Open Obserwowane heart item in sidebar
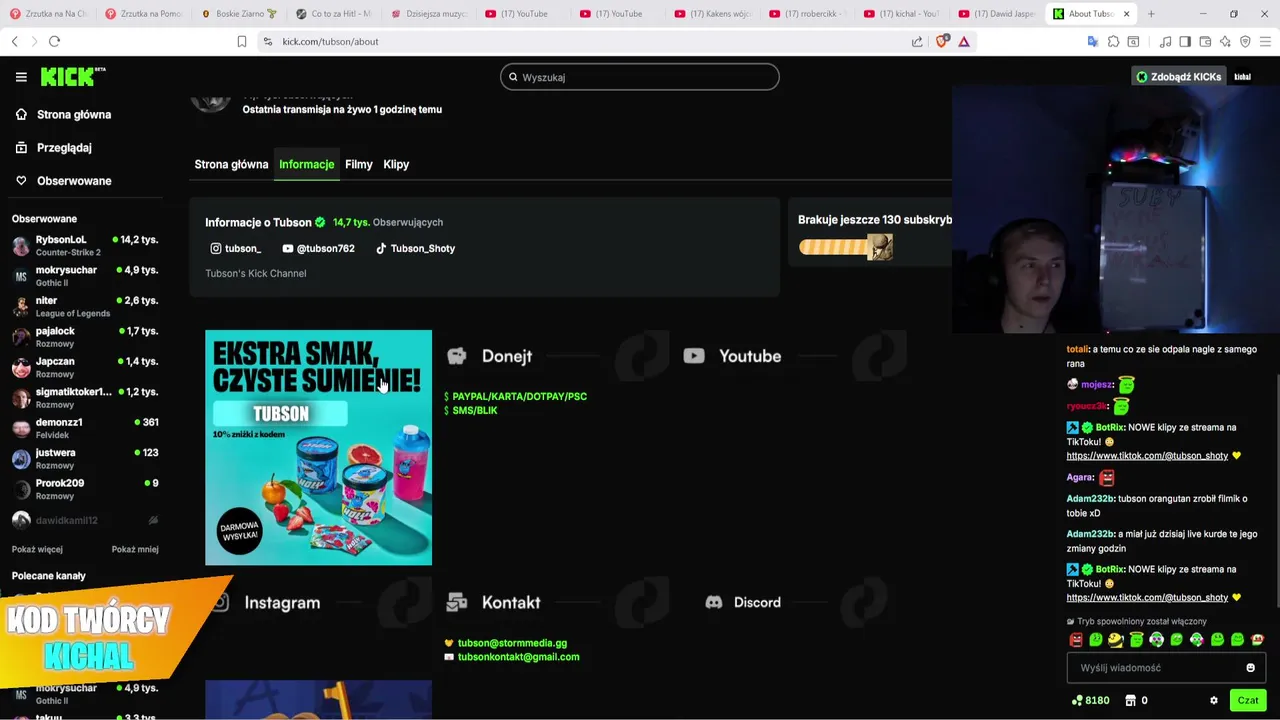Viewport: 1280px width, 720px height. tap(64, 181)
